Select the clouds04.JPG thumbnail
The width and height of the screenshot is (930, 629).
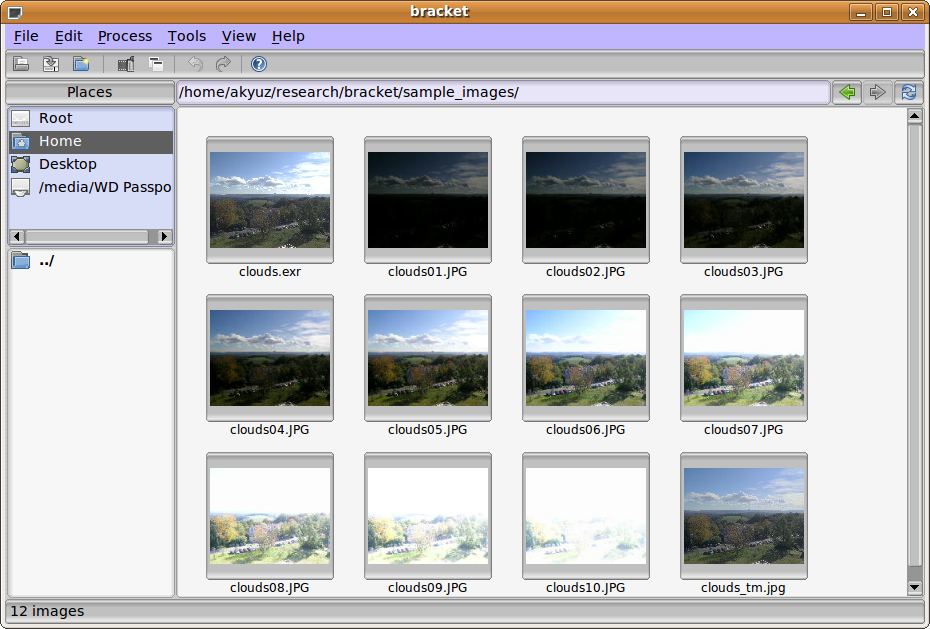pyautogui.click(x=270, y=358)
